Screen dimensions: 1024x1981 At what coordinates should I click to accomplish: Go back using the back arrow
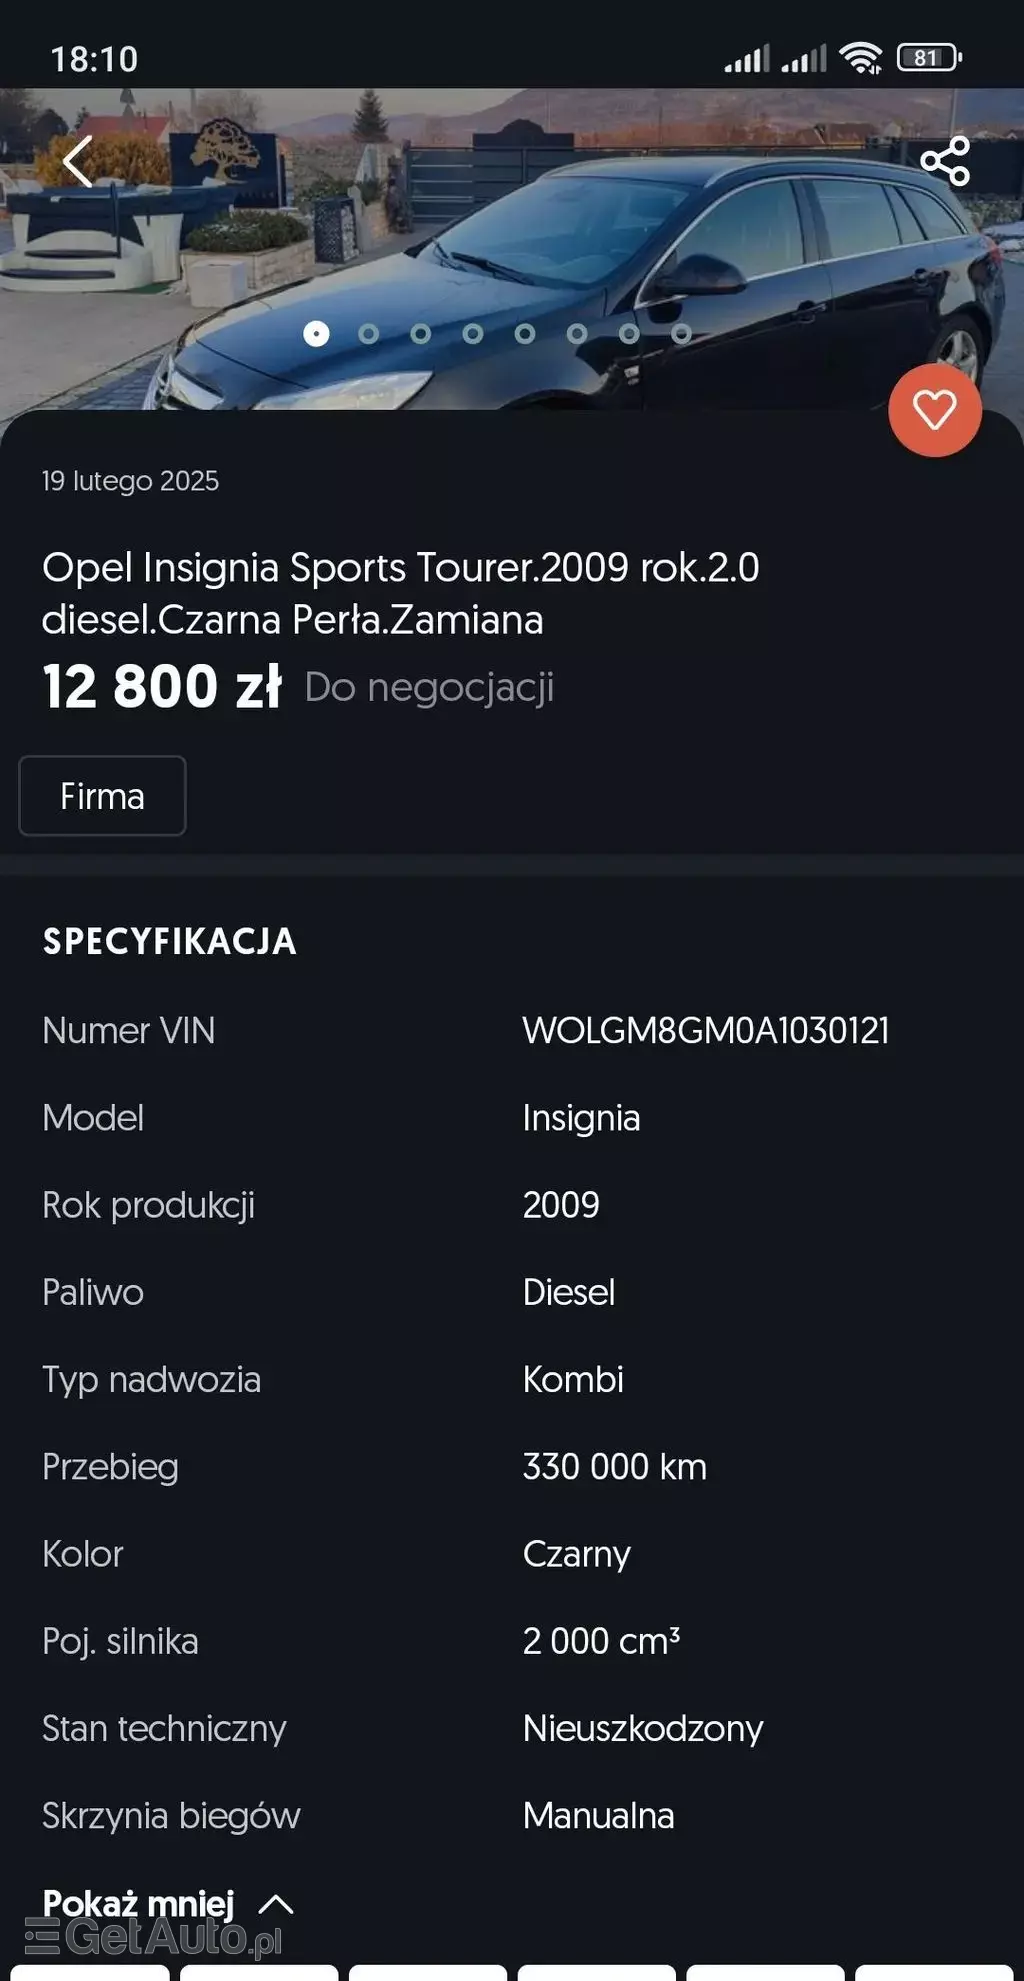78,162
